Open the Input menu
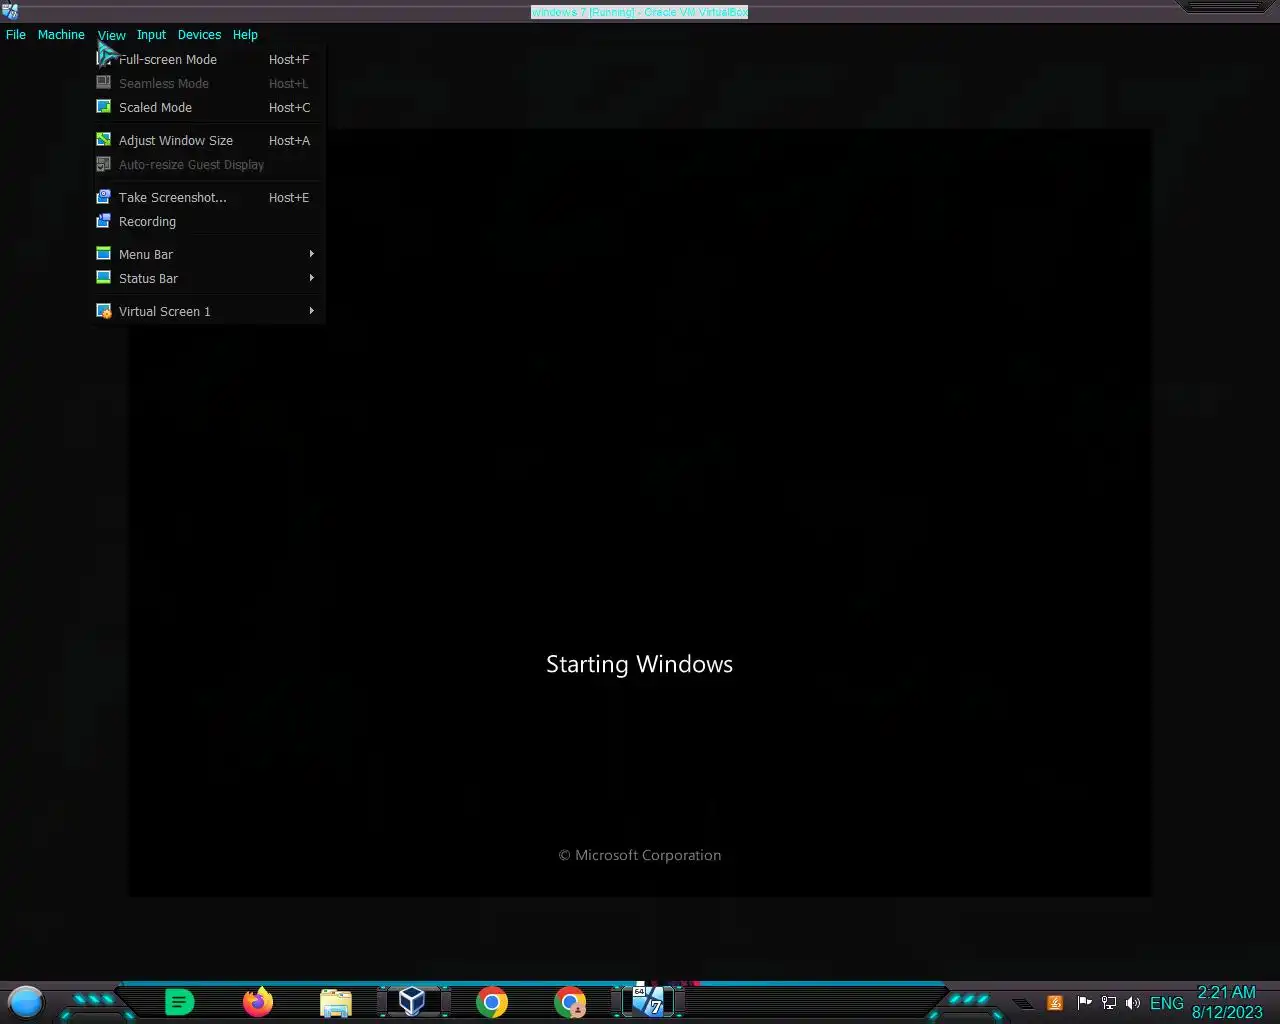Image resolution: width=1280 pixels, height=1024 pixels. click(x=152, y=34)
